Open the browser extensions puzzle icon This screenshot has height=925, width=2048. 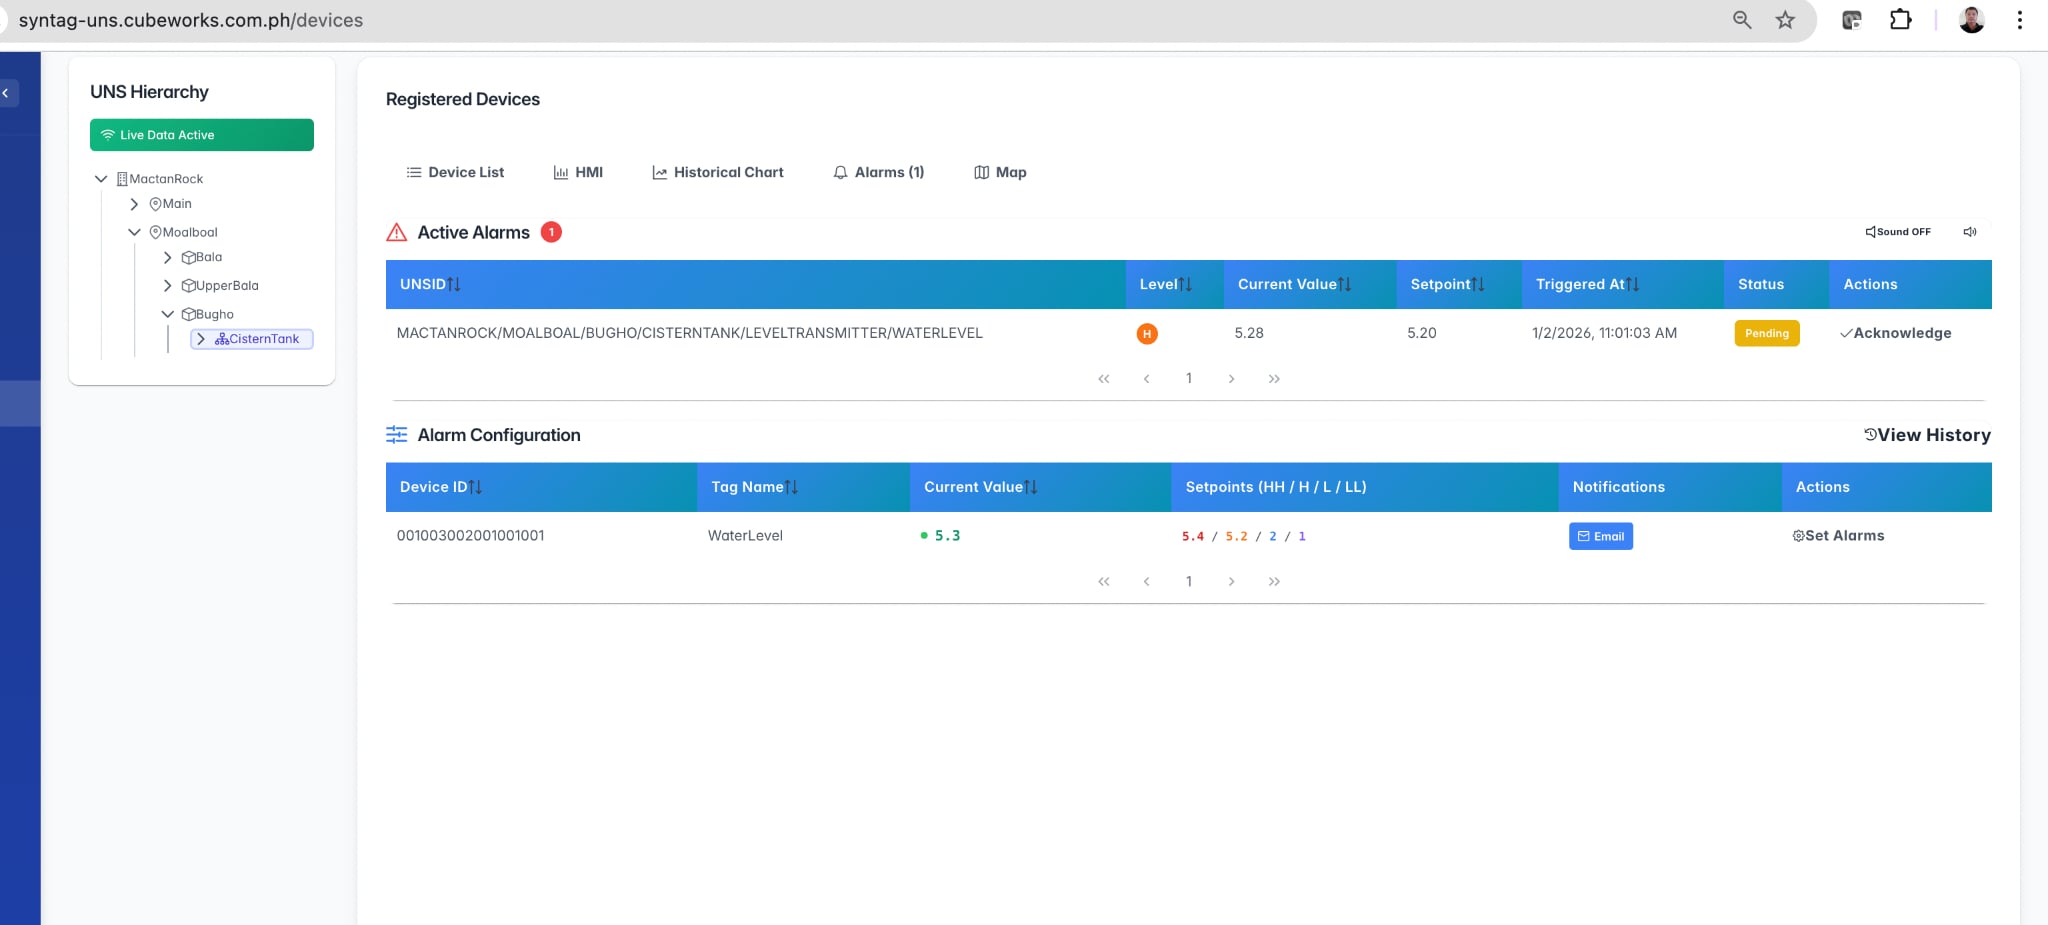pyautogui.click(x=1900, y=20)
